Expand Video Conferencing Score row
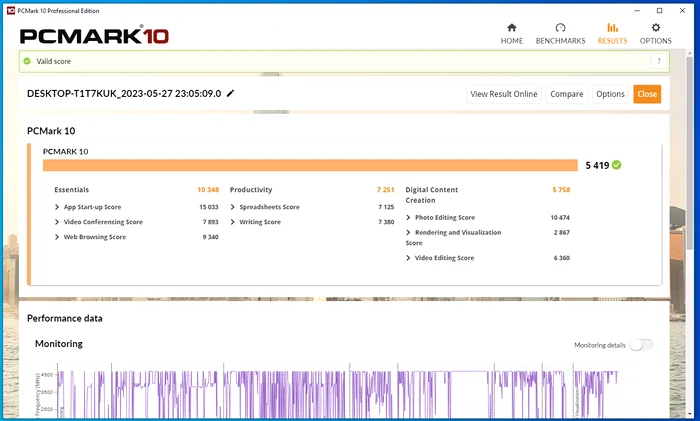This screenshot has width=700, height=421. tap(57, 222)
